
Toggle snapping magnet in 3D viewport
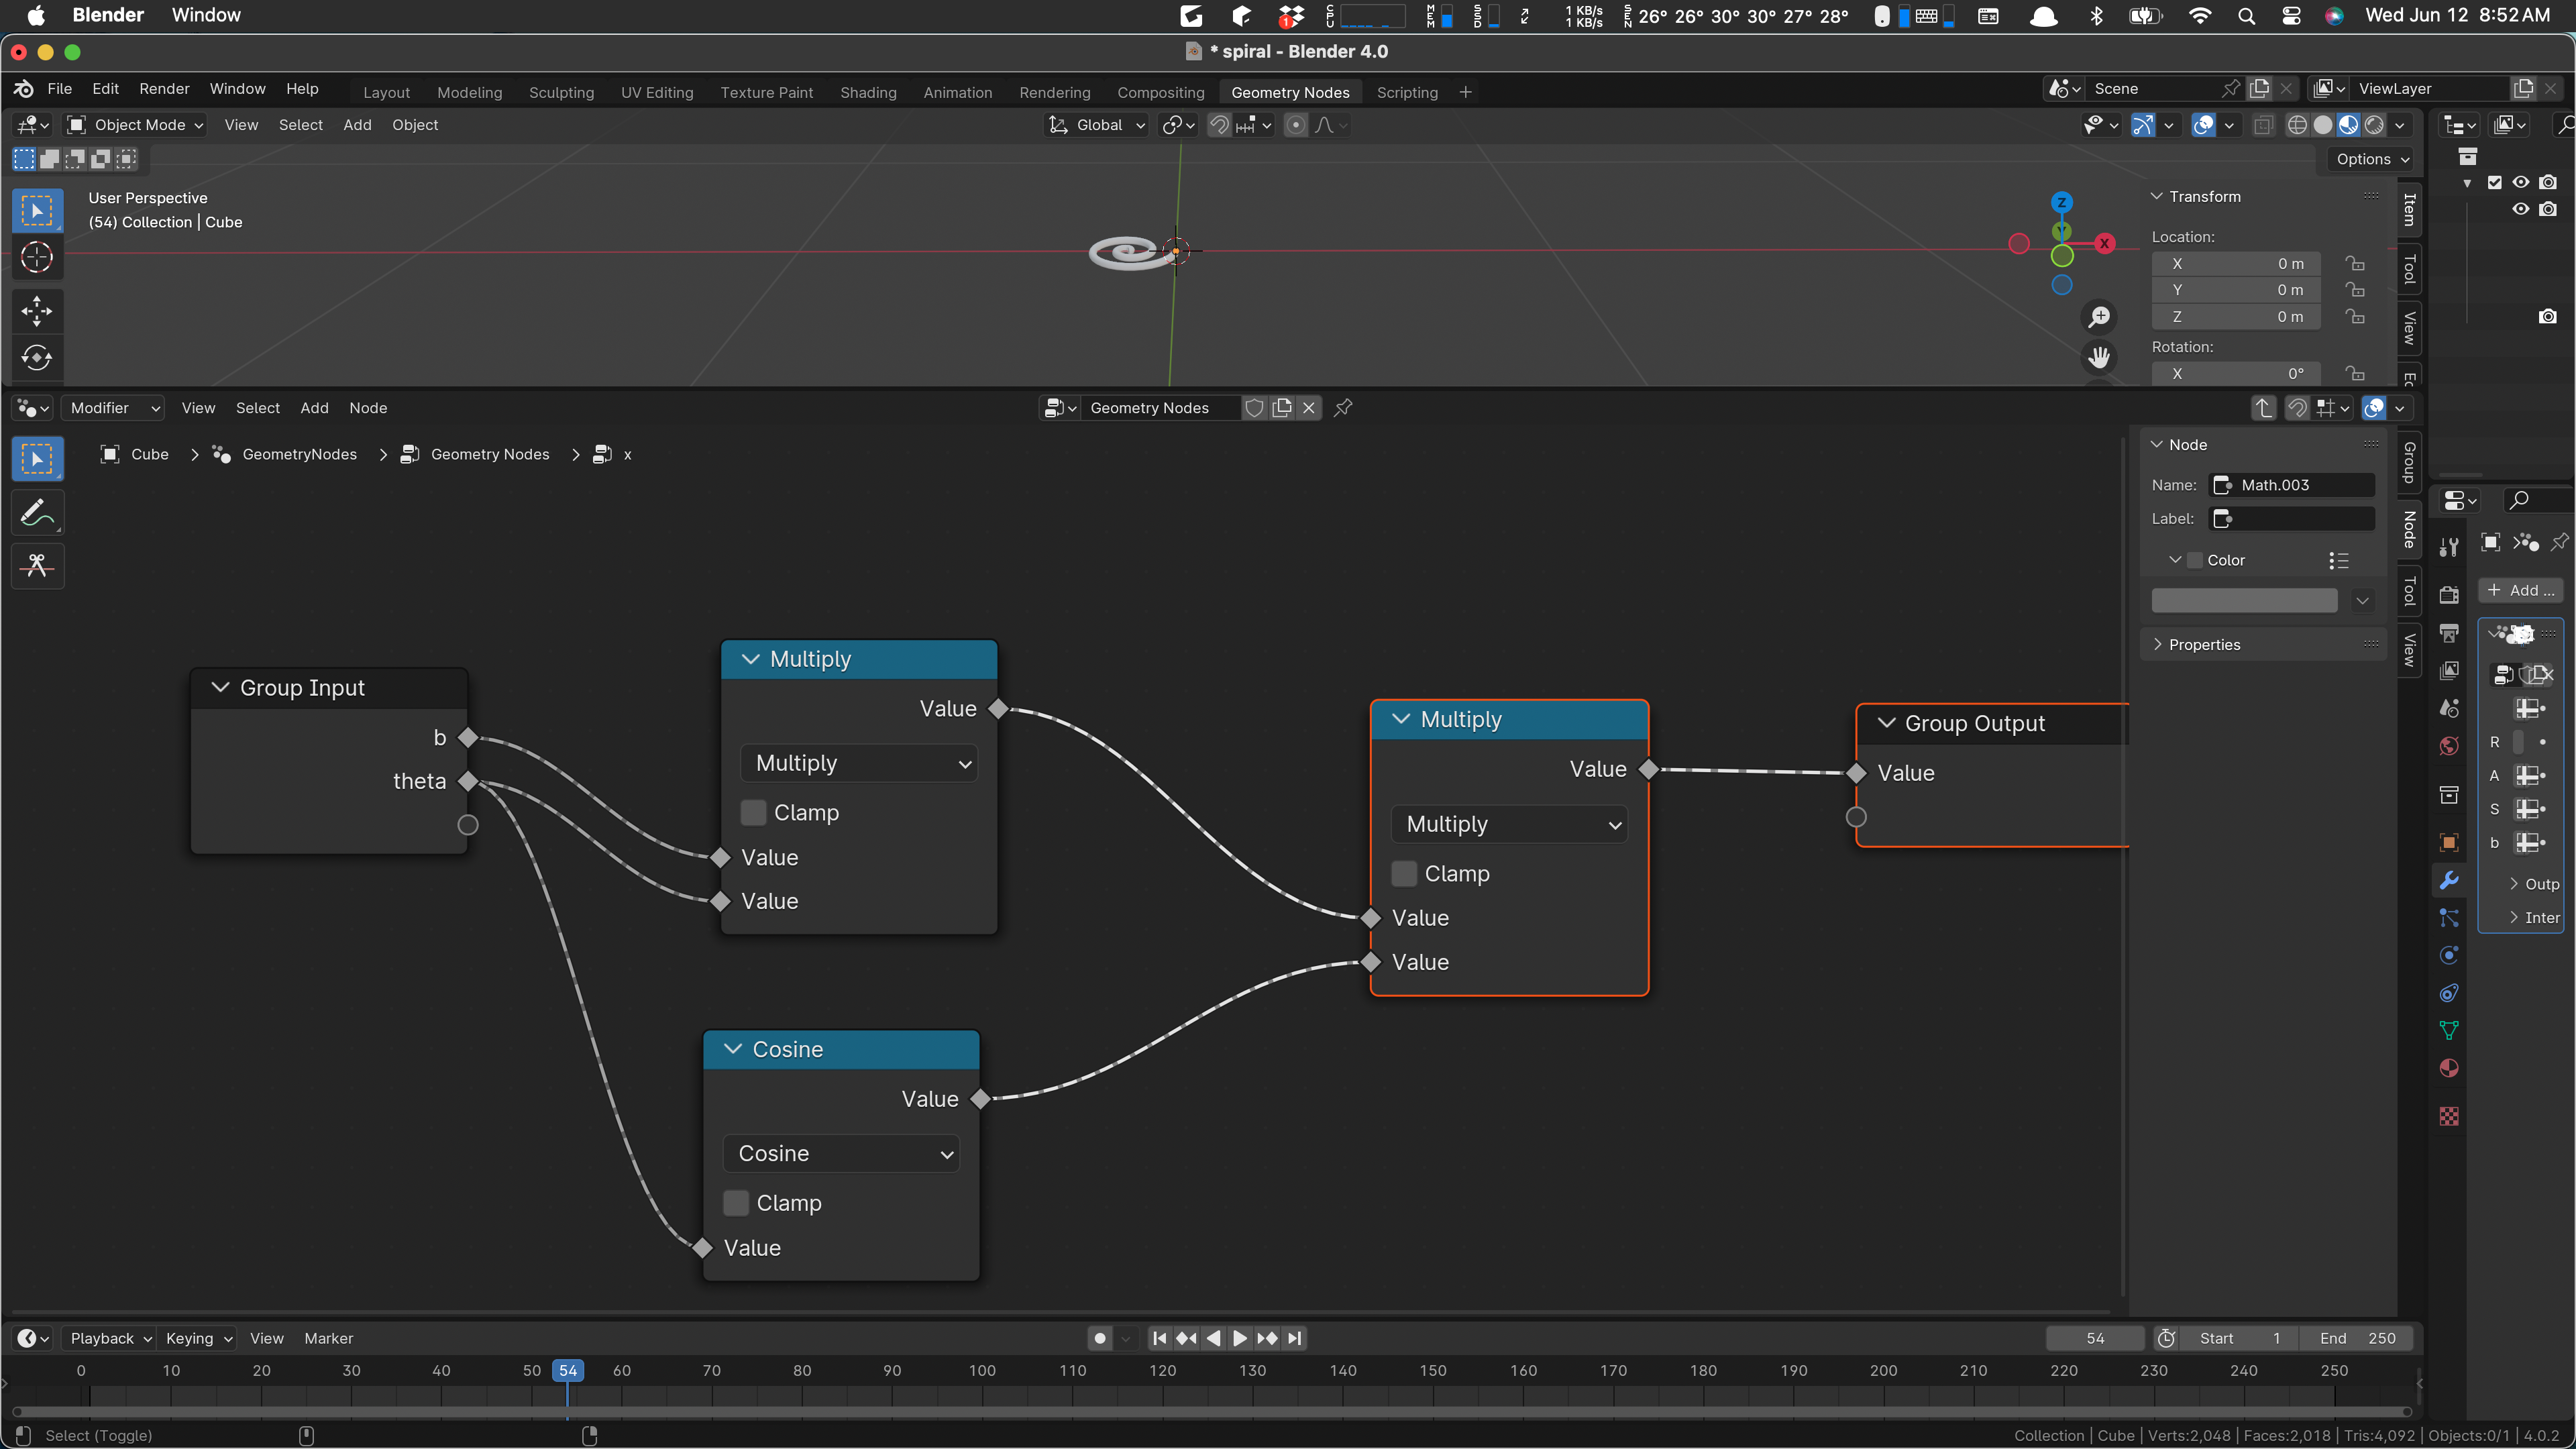coord(1219,125)
